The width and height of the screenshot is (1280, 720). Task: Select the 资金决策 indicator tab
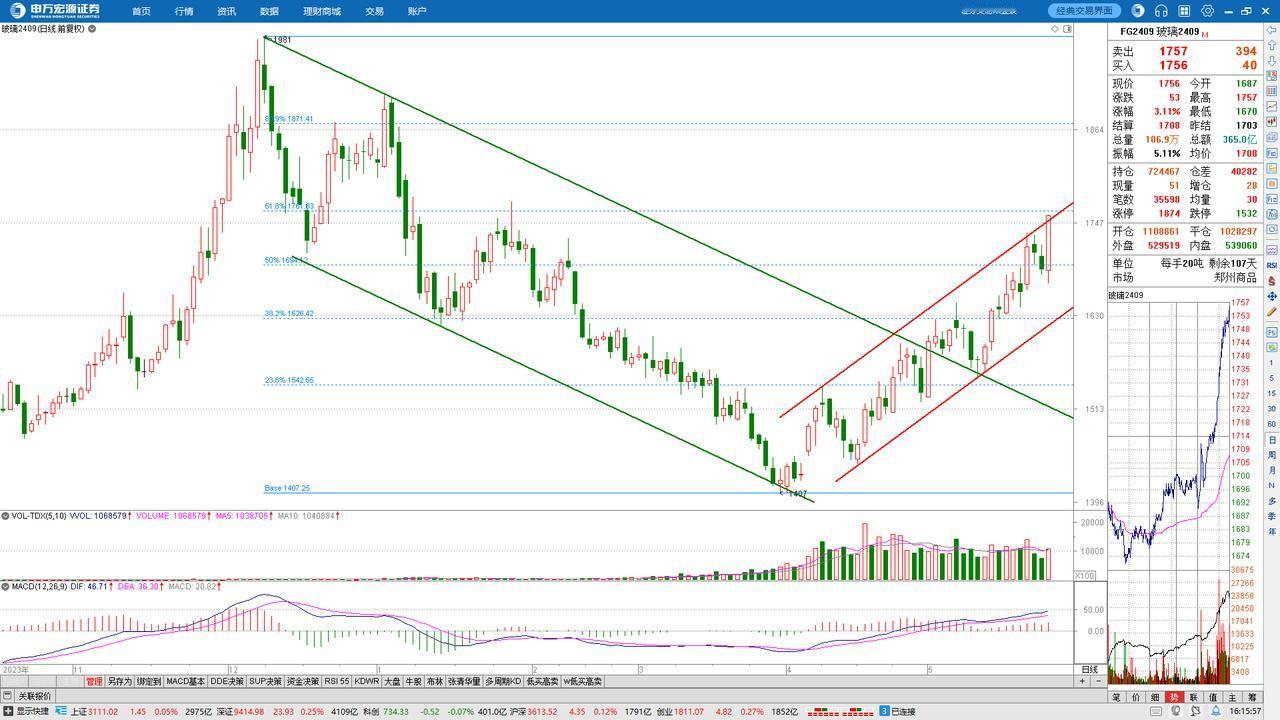click(303, 681)
